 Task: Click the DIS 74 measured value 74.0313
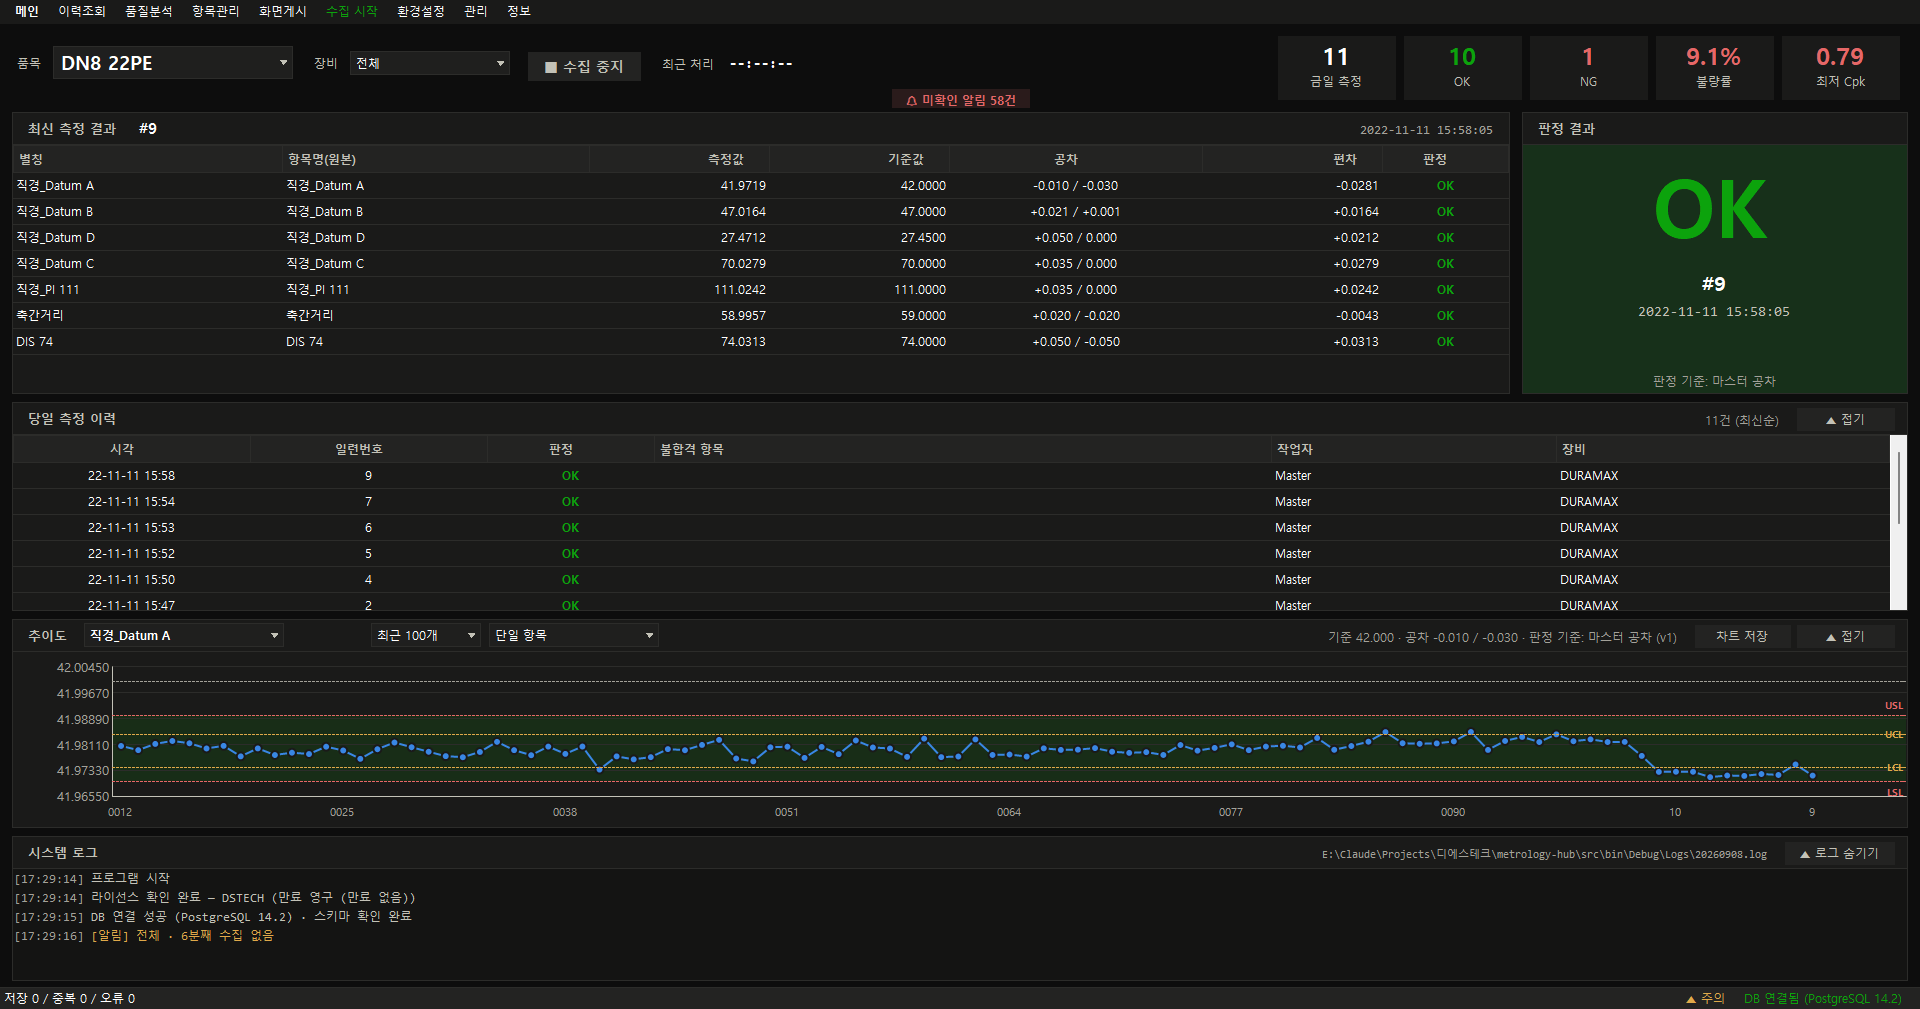coord(743,342)
